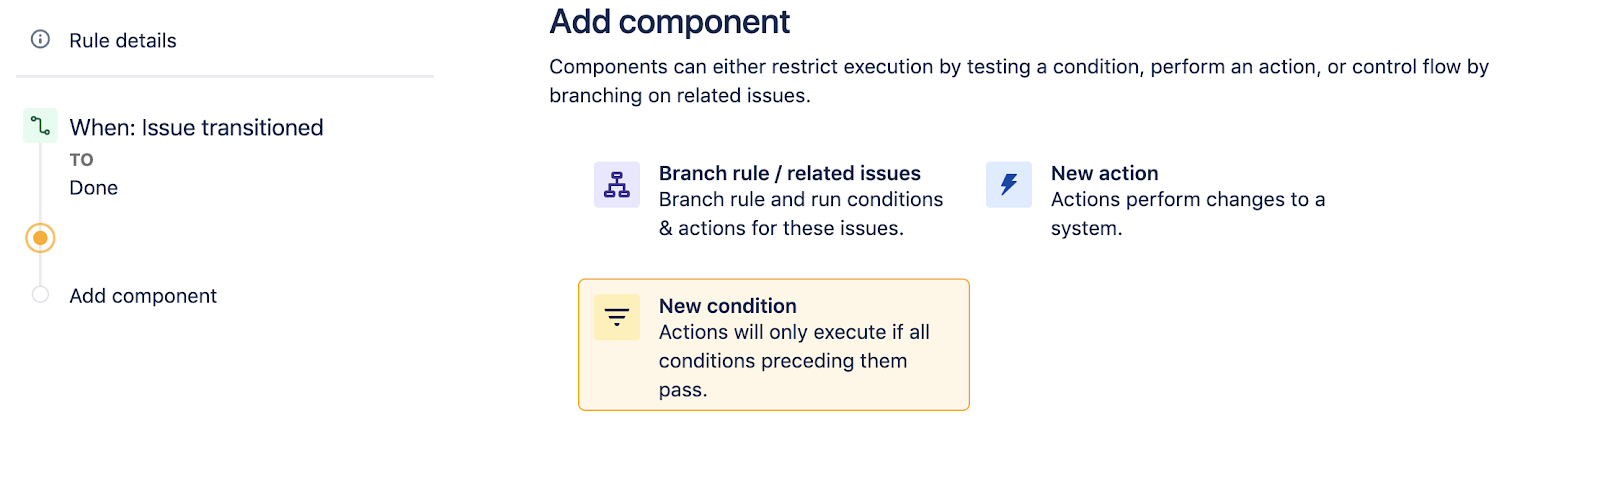This screenshot has width=1600, height=499.
Task: Click the empty circle beside Add component
Action: point(40,295)
